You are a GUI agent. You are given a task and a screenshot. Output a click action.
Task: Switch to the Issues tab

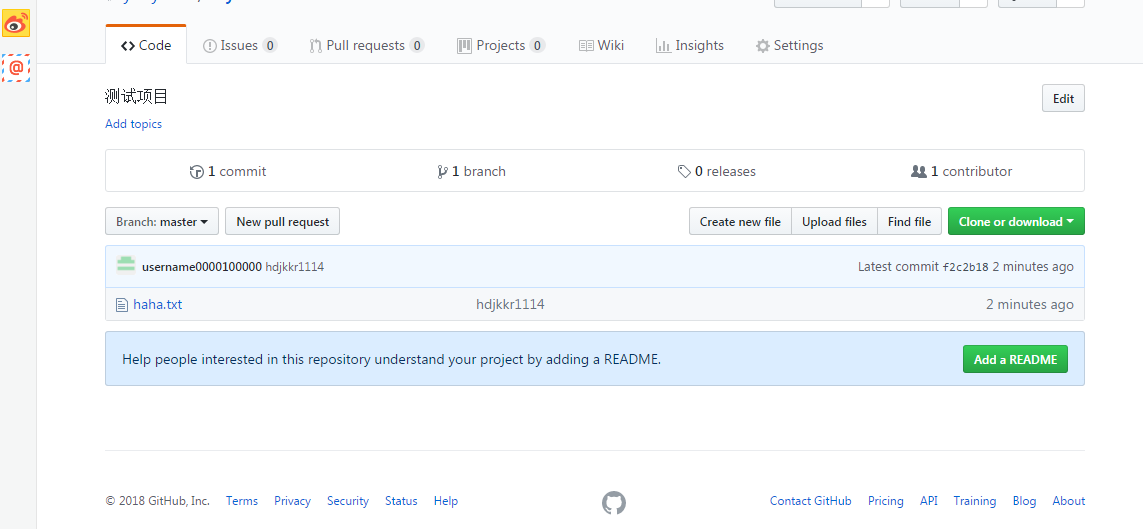(240, 45)
